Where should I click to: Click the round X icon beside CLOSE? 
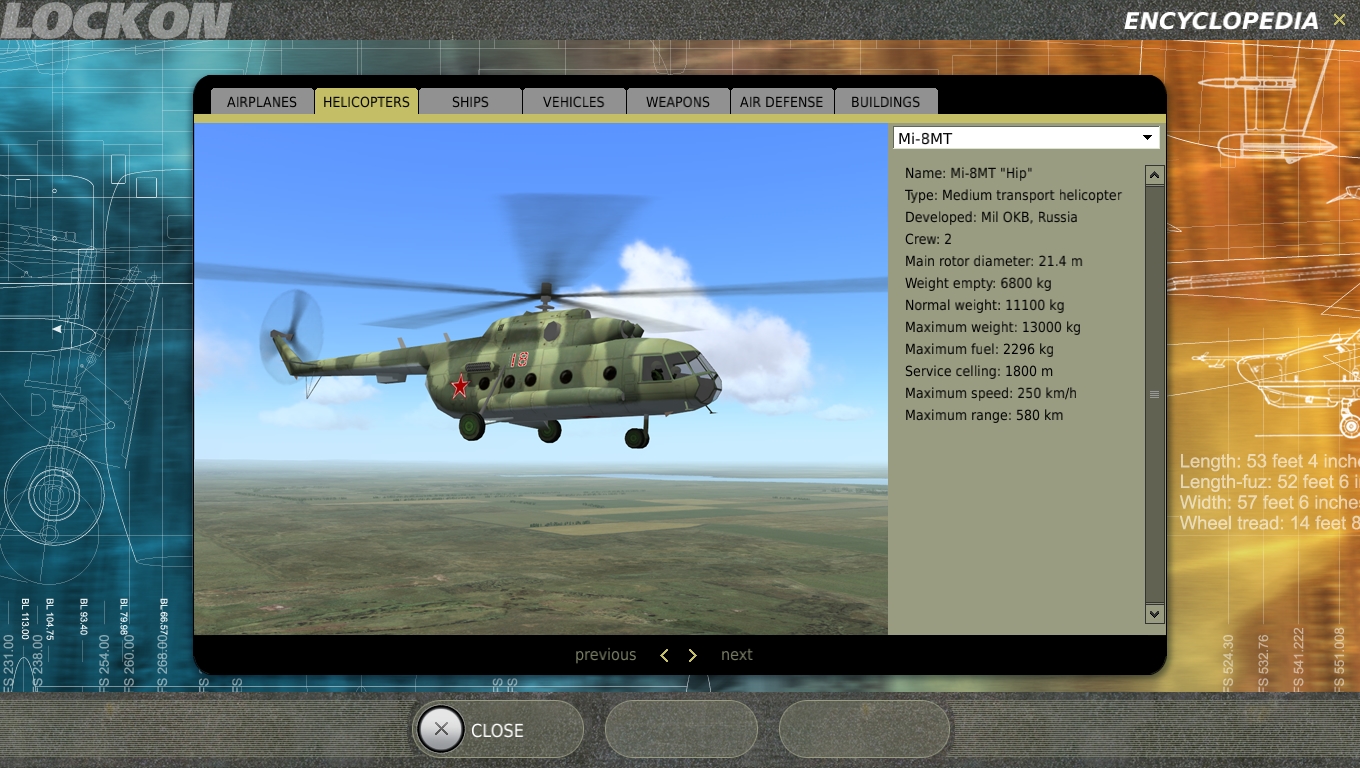click(441, 729)
